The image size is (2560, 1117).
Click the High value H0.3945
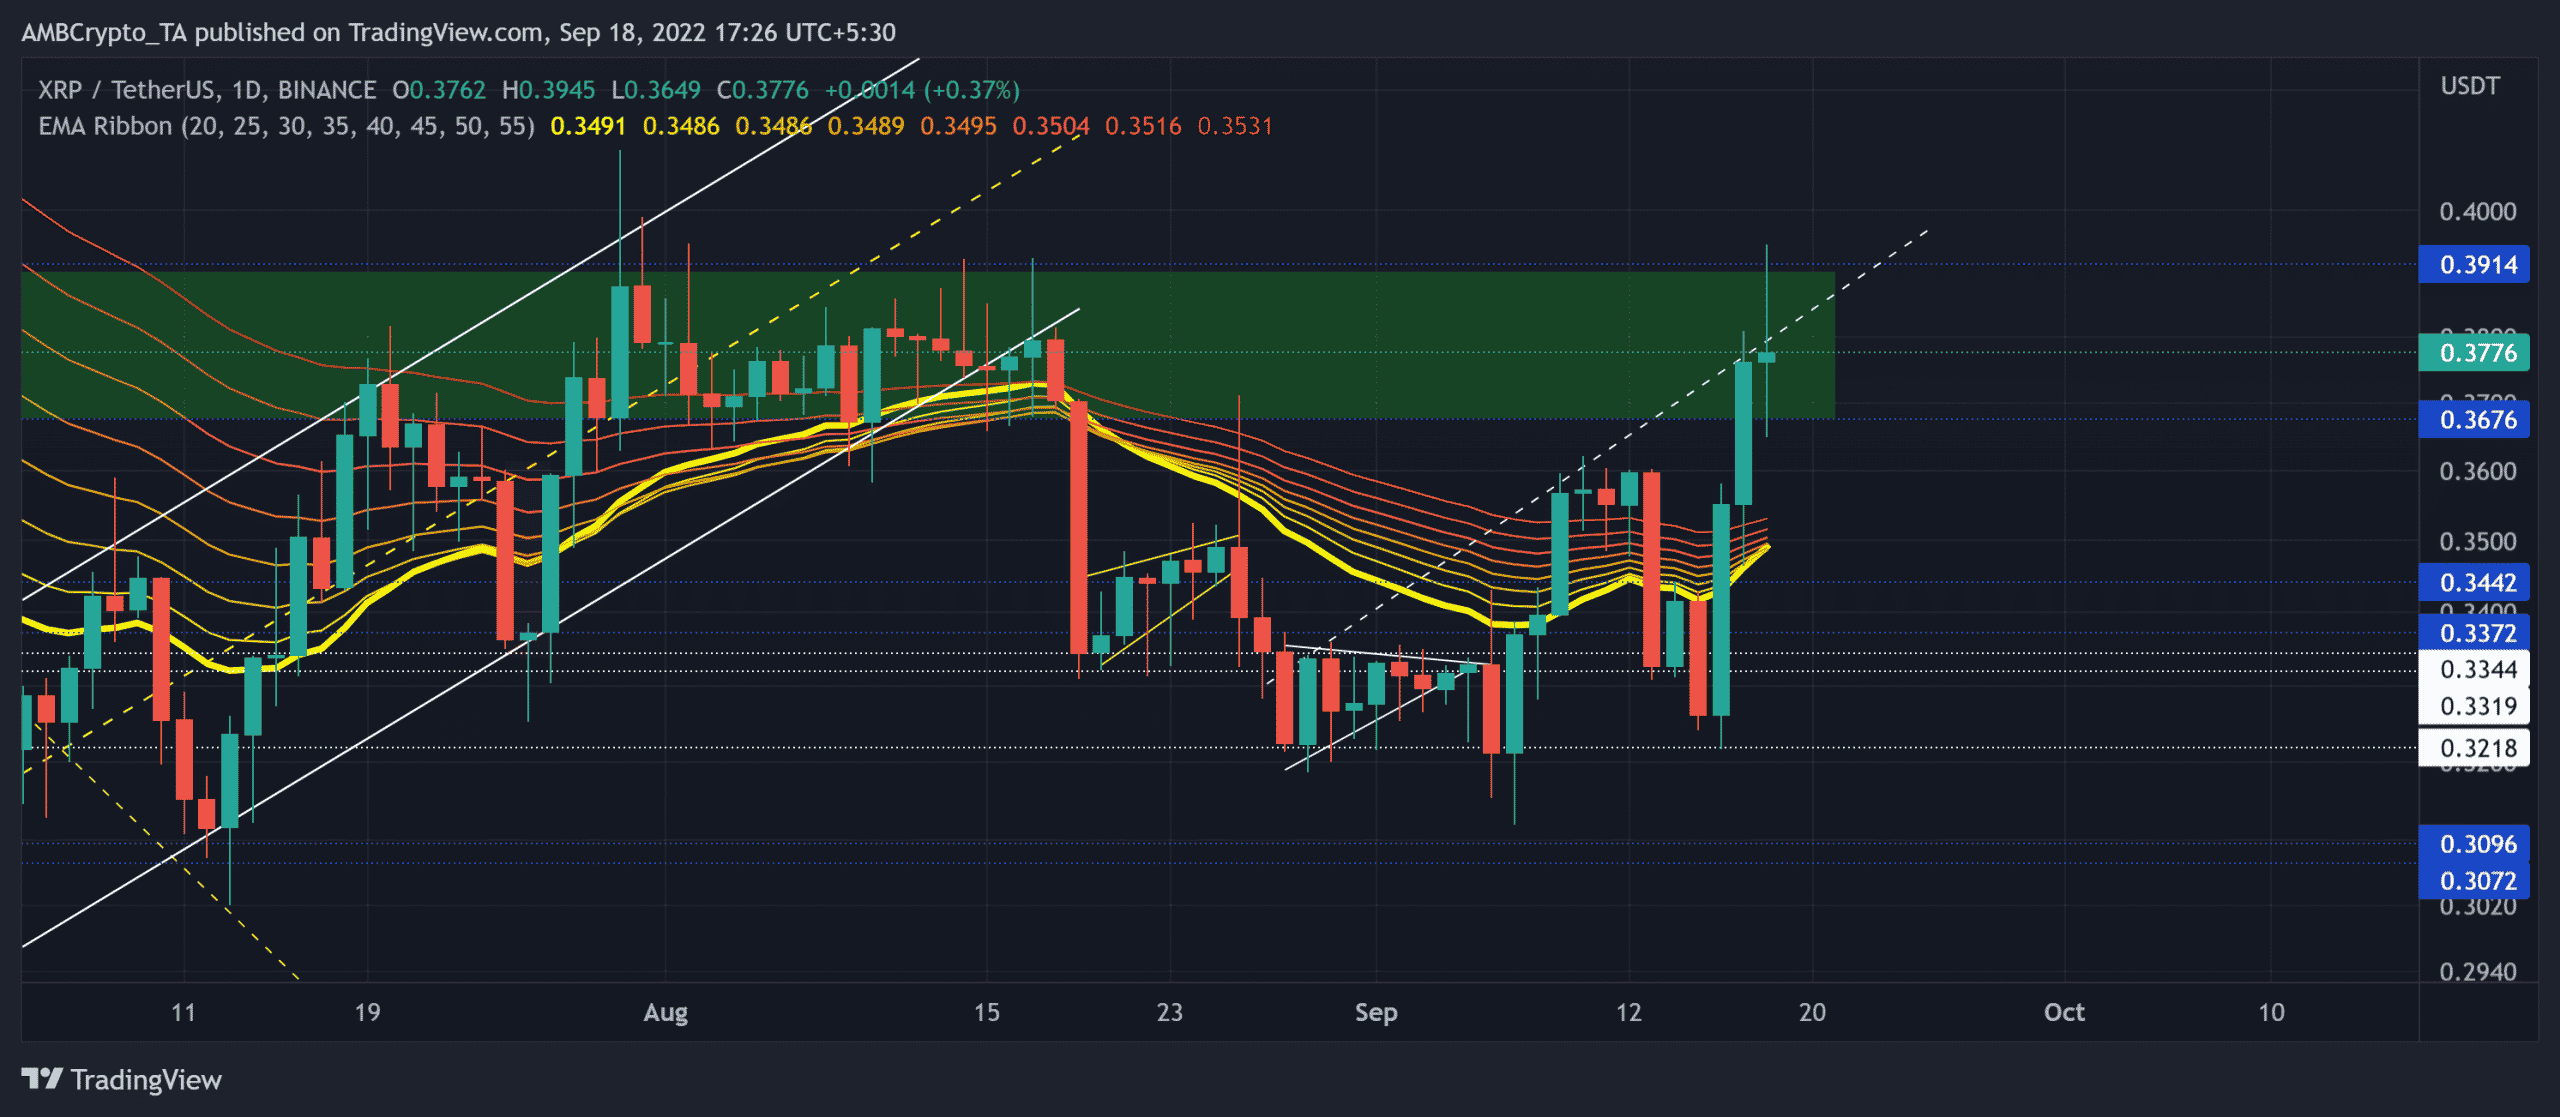point(548,90)
